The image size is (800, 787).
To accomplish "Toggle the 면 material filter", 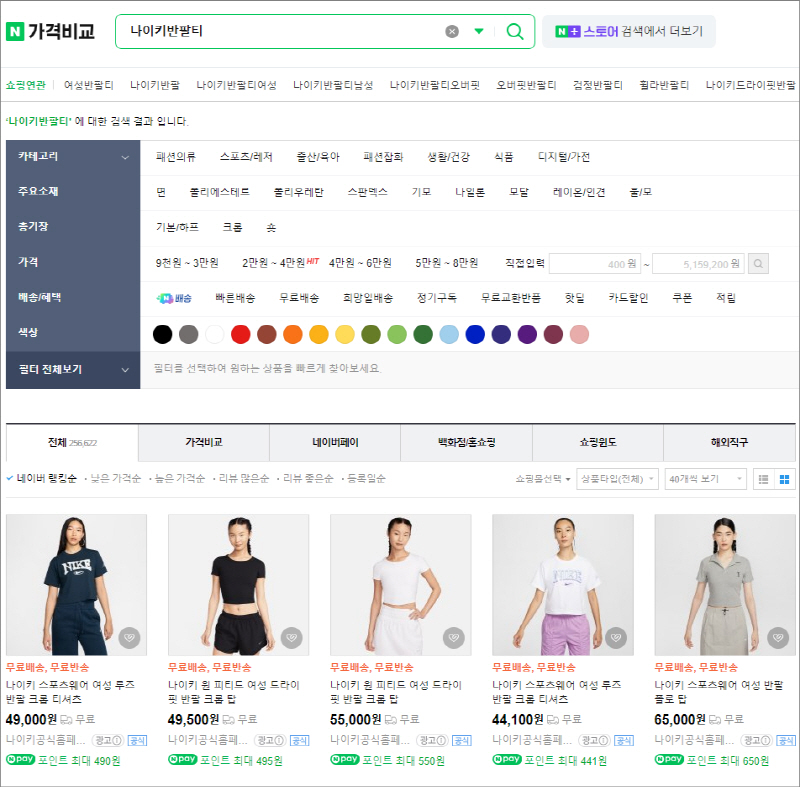I will 161,192.
